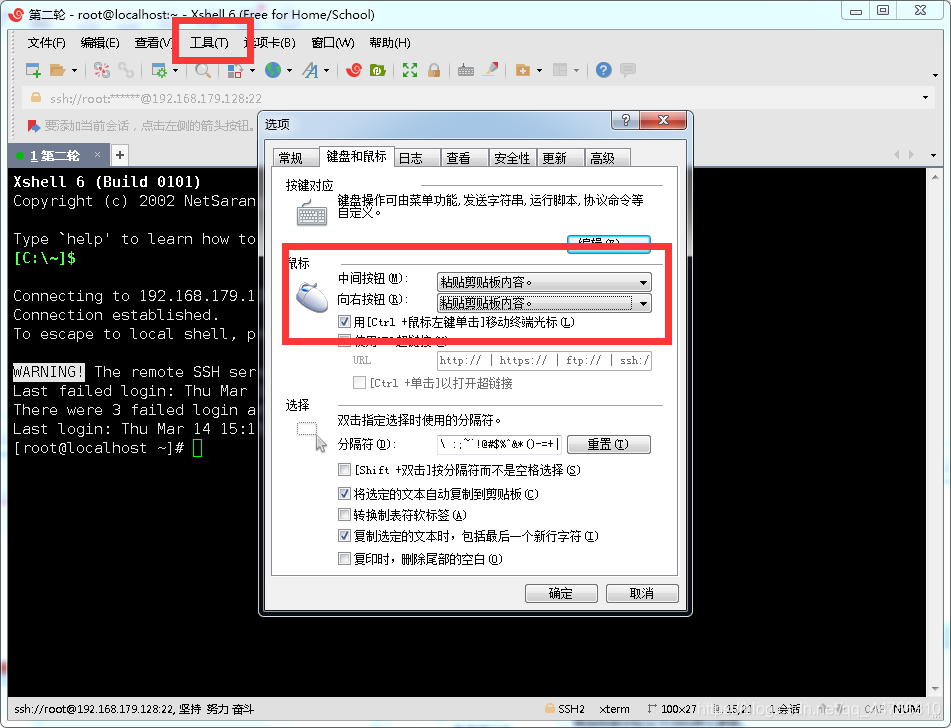951x728 pixels.
Task: Enable Shift+双击 按分隔符选择 checkbox
Action: pyautogui.click(x=344, y=470)
